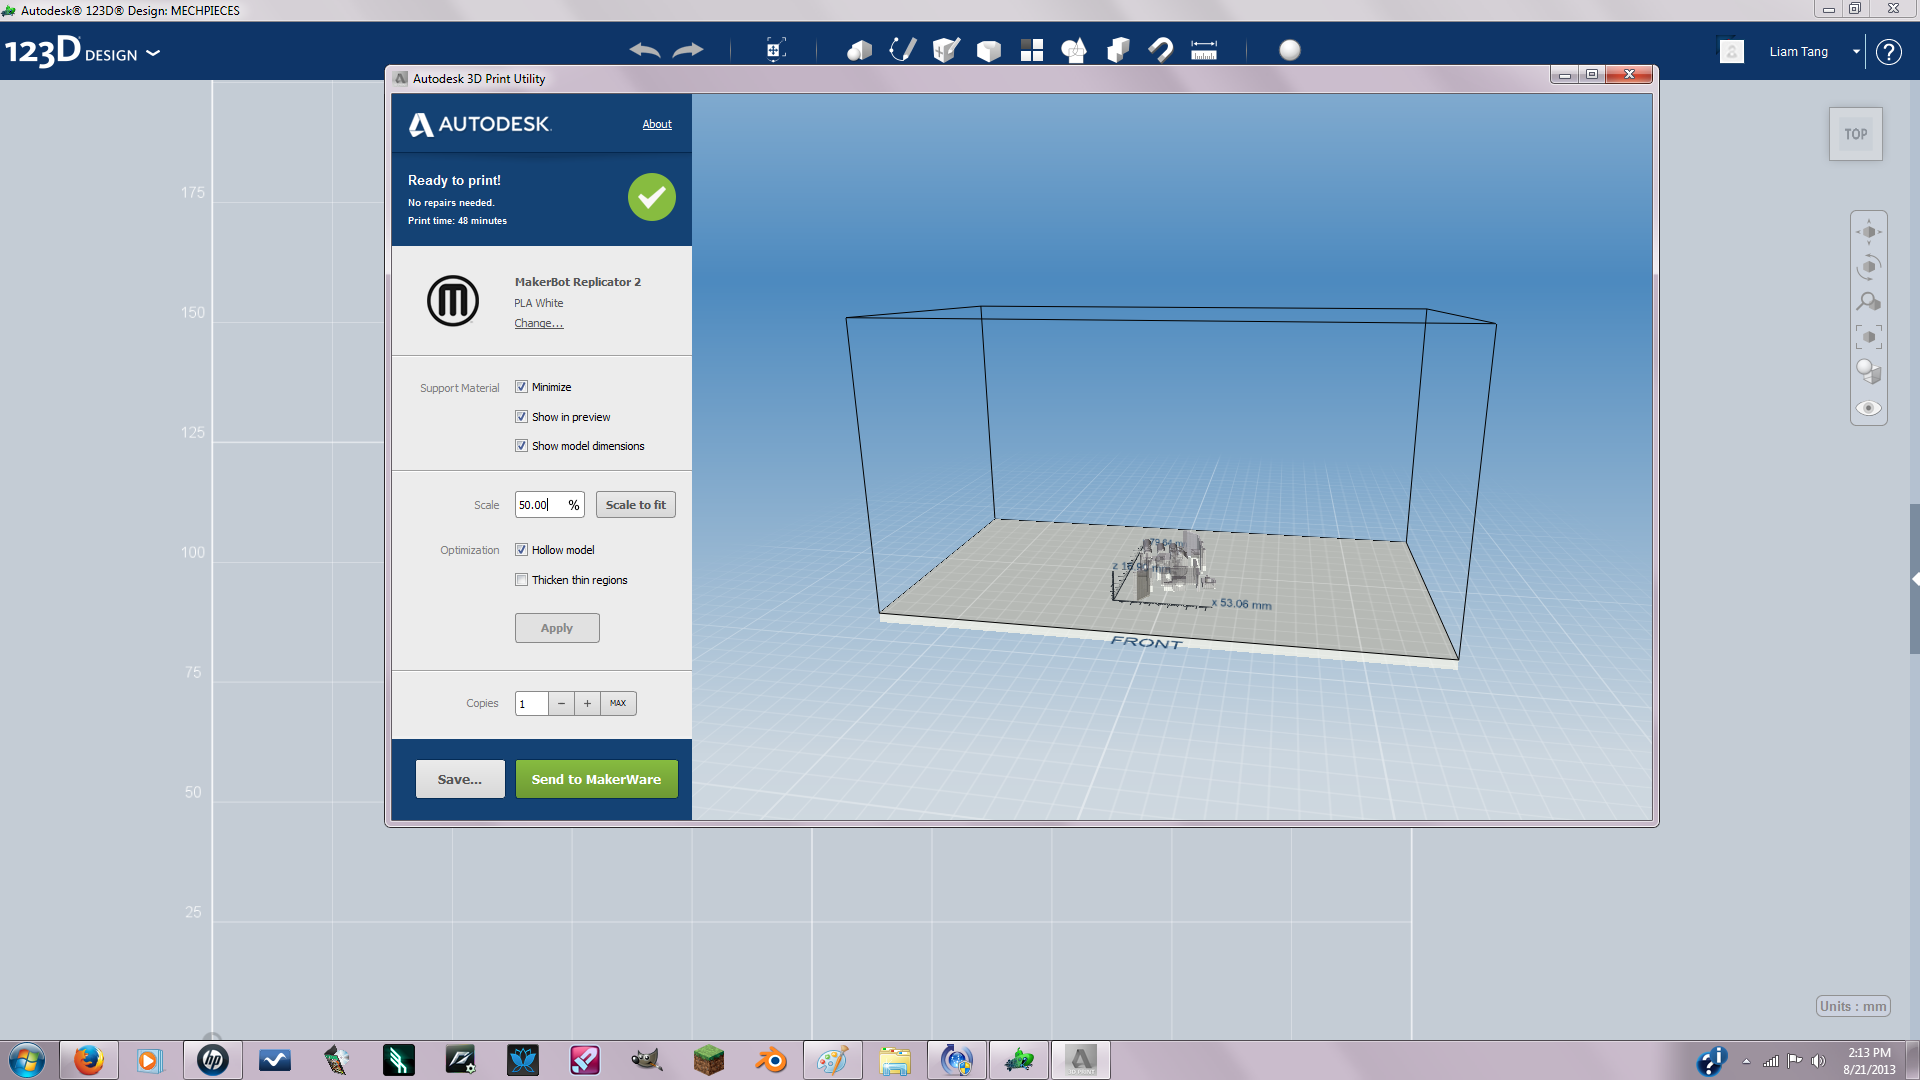1920x1080 pixels.
Task: Click the green Ready to print checkmark
Action: [652, 197]
